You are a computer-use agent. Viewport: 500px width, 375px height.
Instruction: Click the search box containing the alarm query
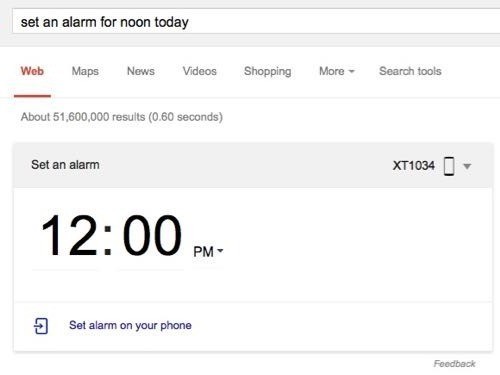point(256,22)
